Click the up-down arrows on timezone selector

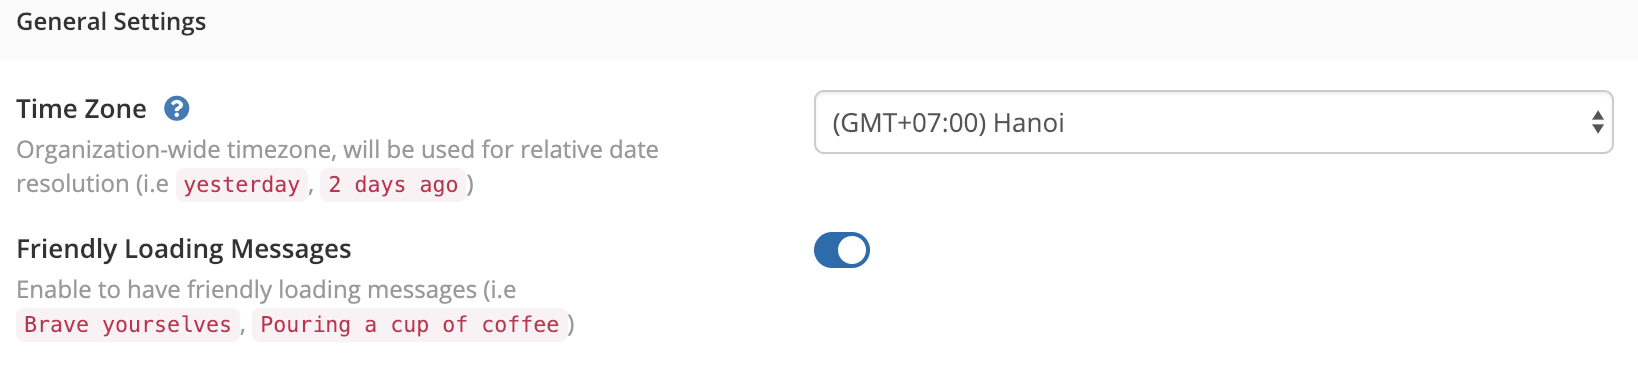[1597, 122]
